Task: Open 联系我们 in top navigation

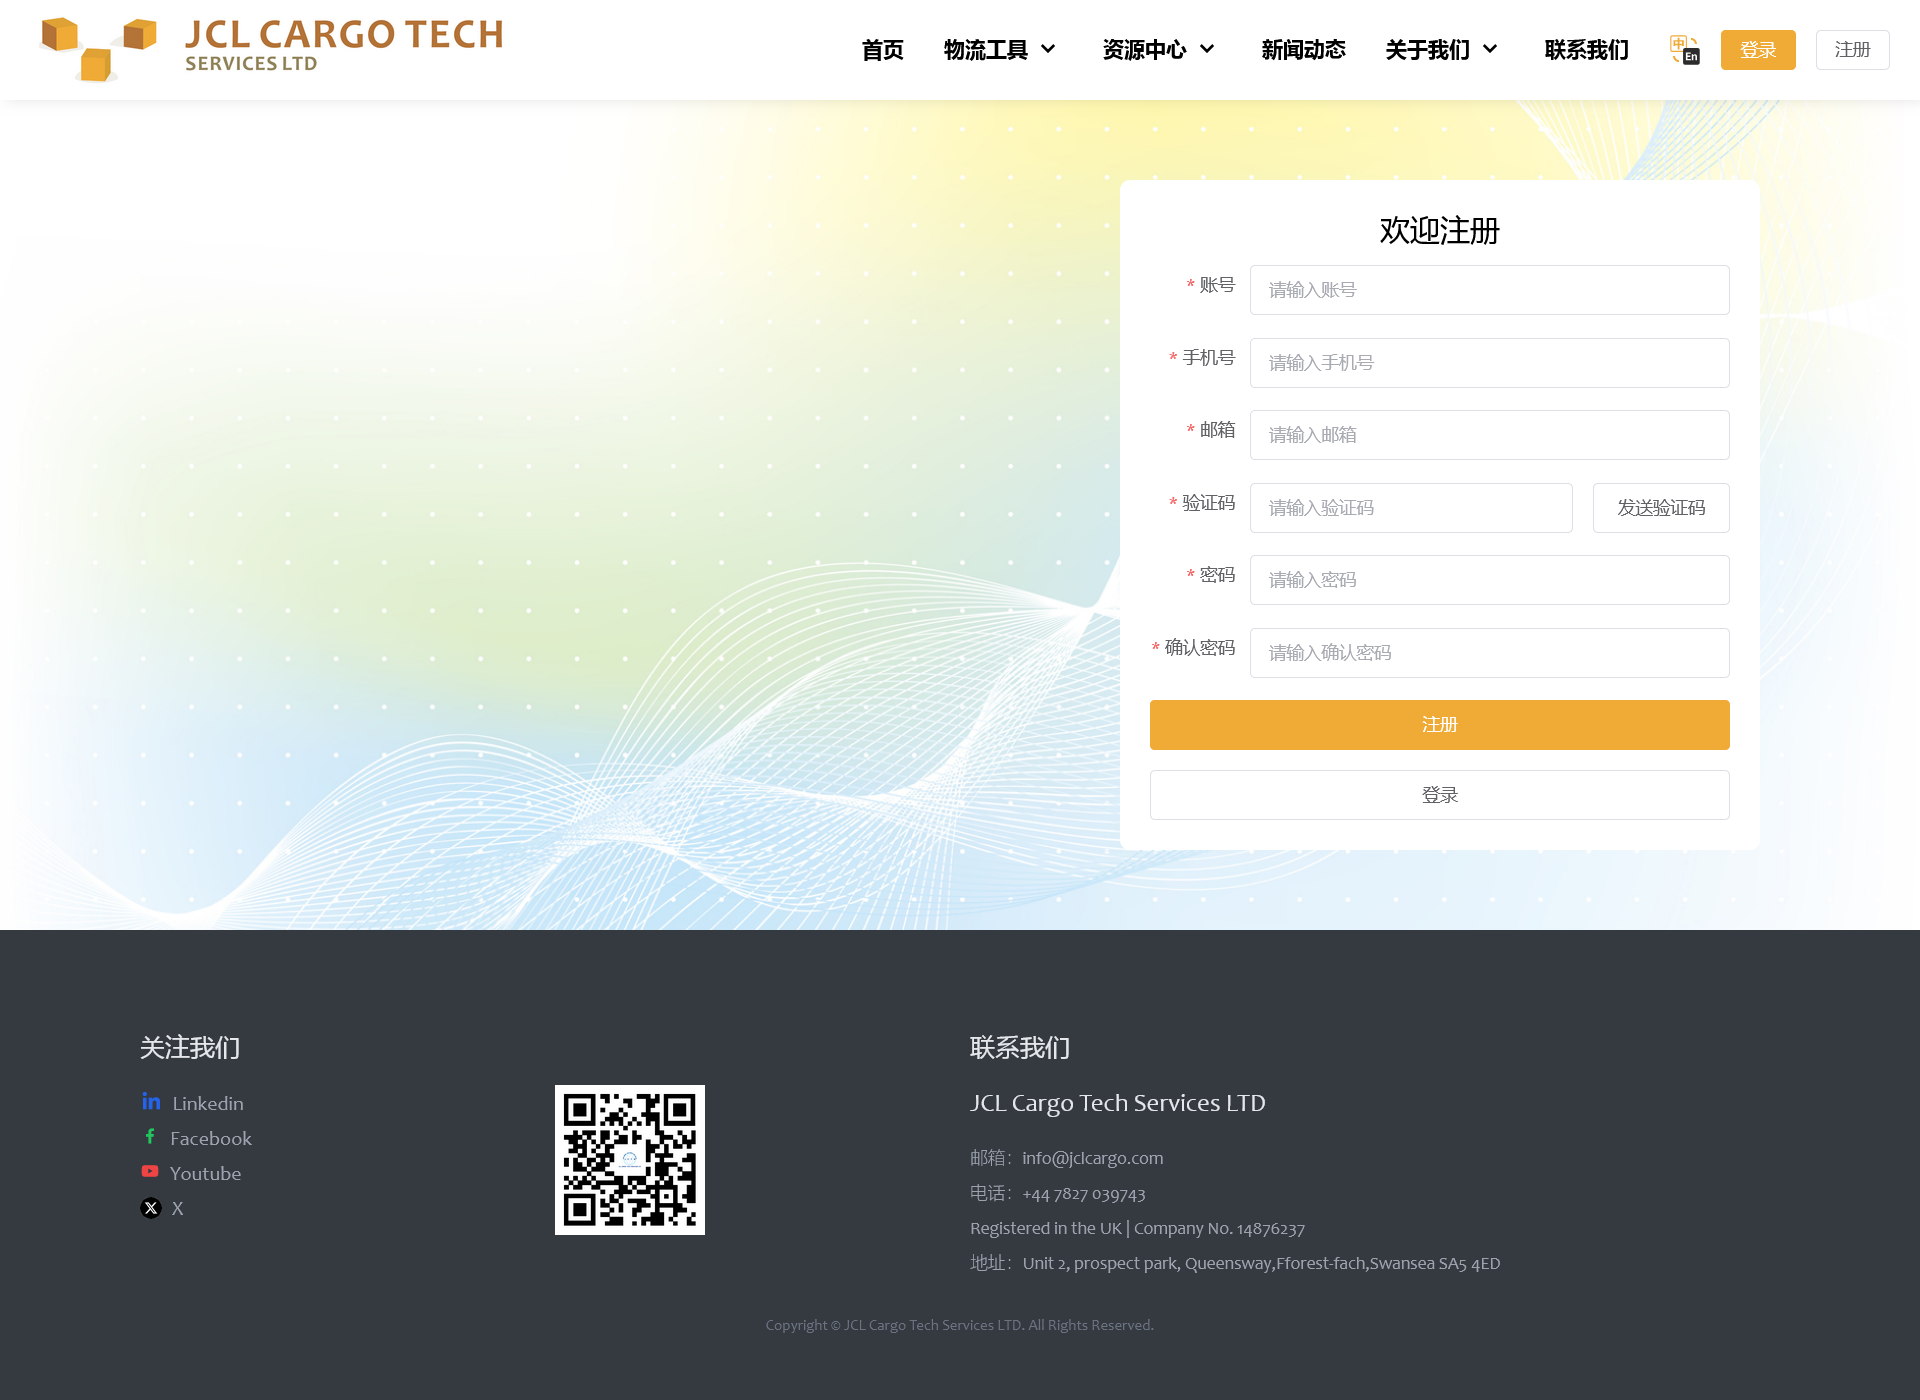Action: click(1586, 49)
